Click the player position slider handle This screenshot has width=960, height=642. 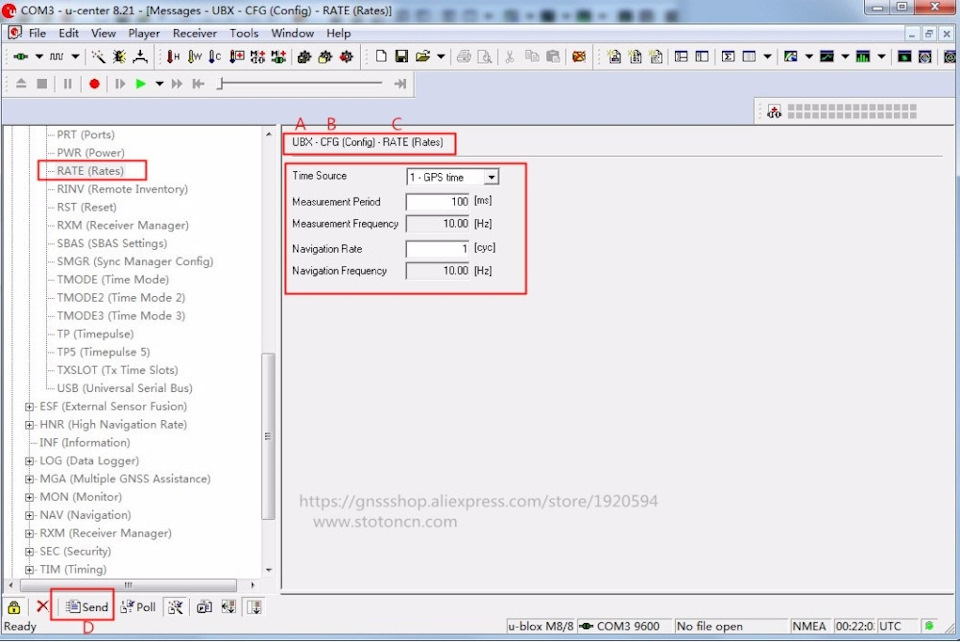tap(221, 84)
